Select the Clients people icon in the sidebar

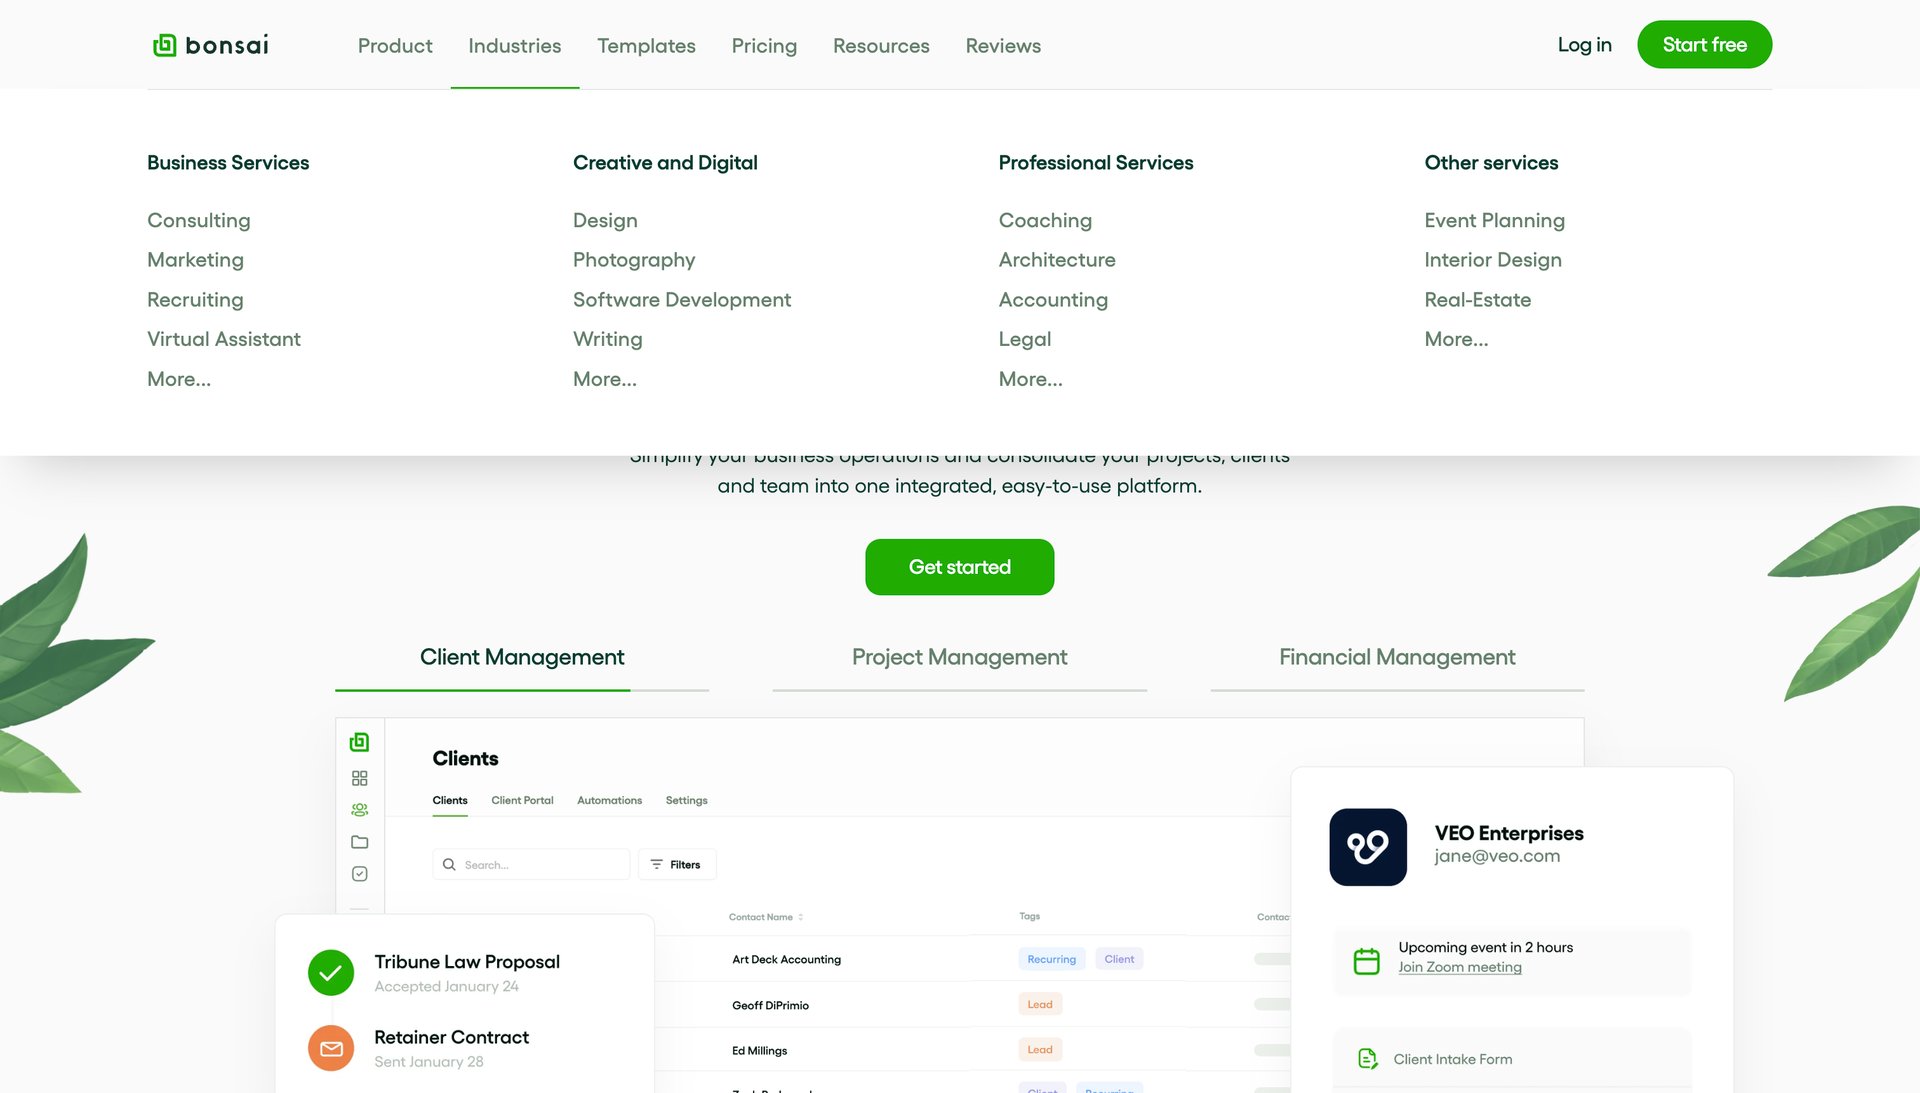(x=359, y=809)
